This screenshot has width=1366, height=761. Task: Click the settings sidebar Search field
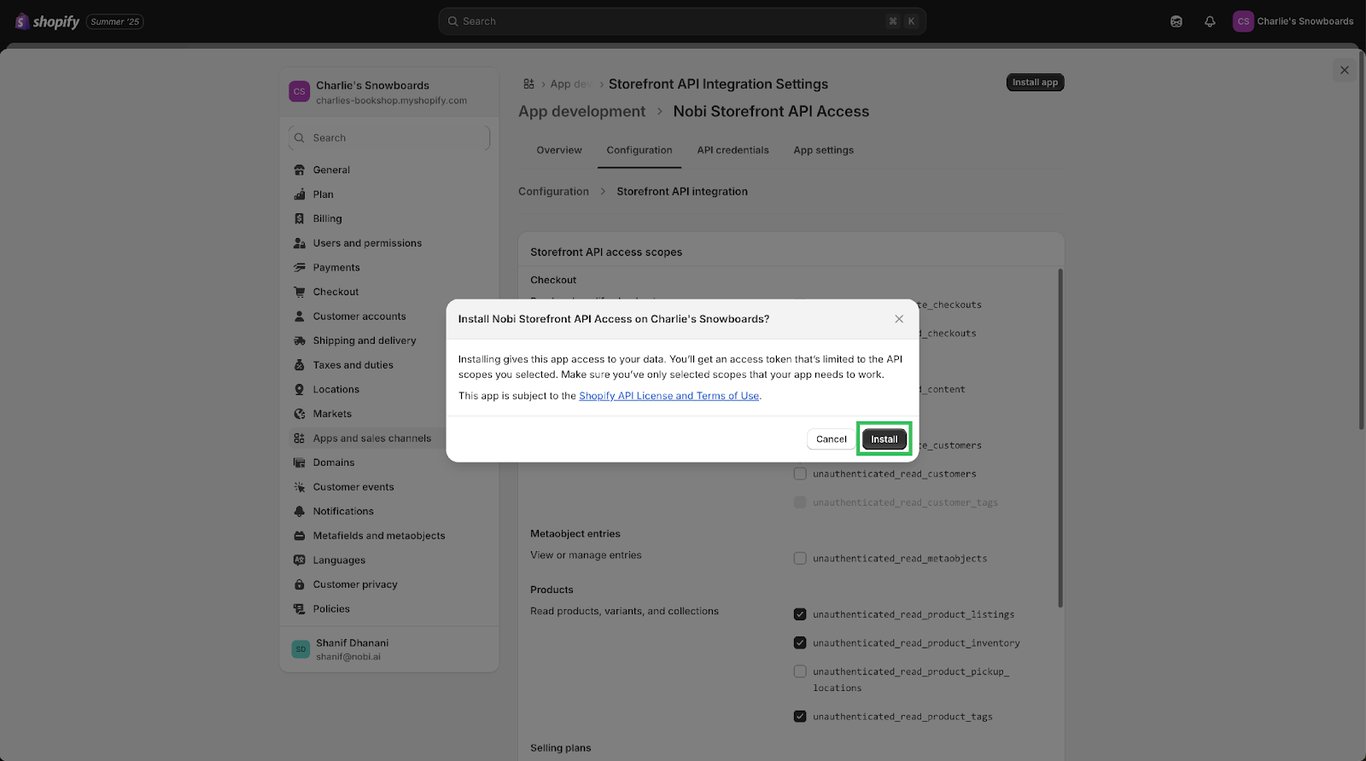[389, 138]
